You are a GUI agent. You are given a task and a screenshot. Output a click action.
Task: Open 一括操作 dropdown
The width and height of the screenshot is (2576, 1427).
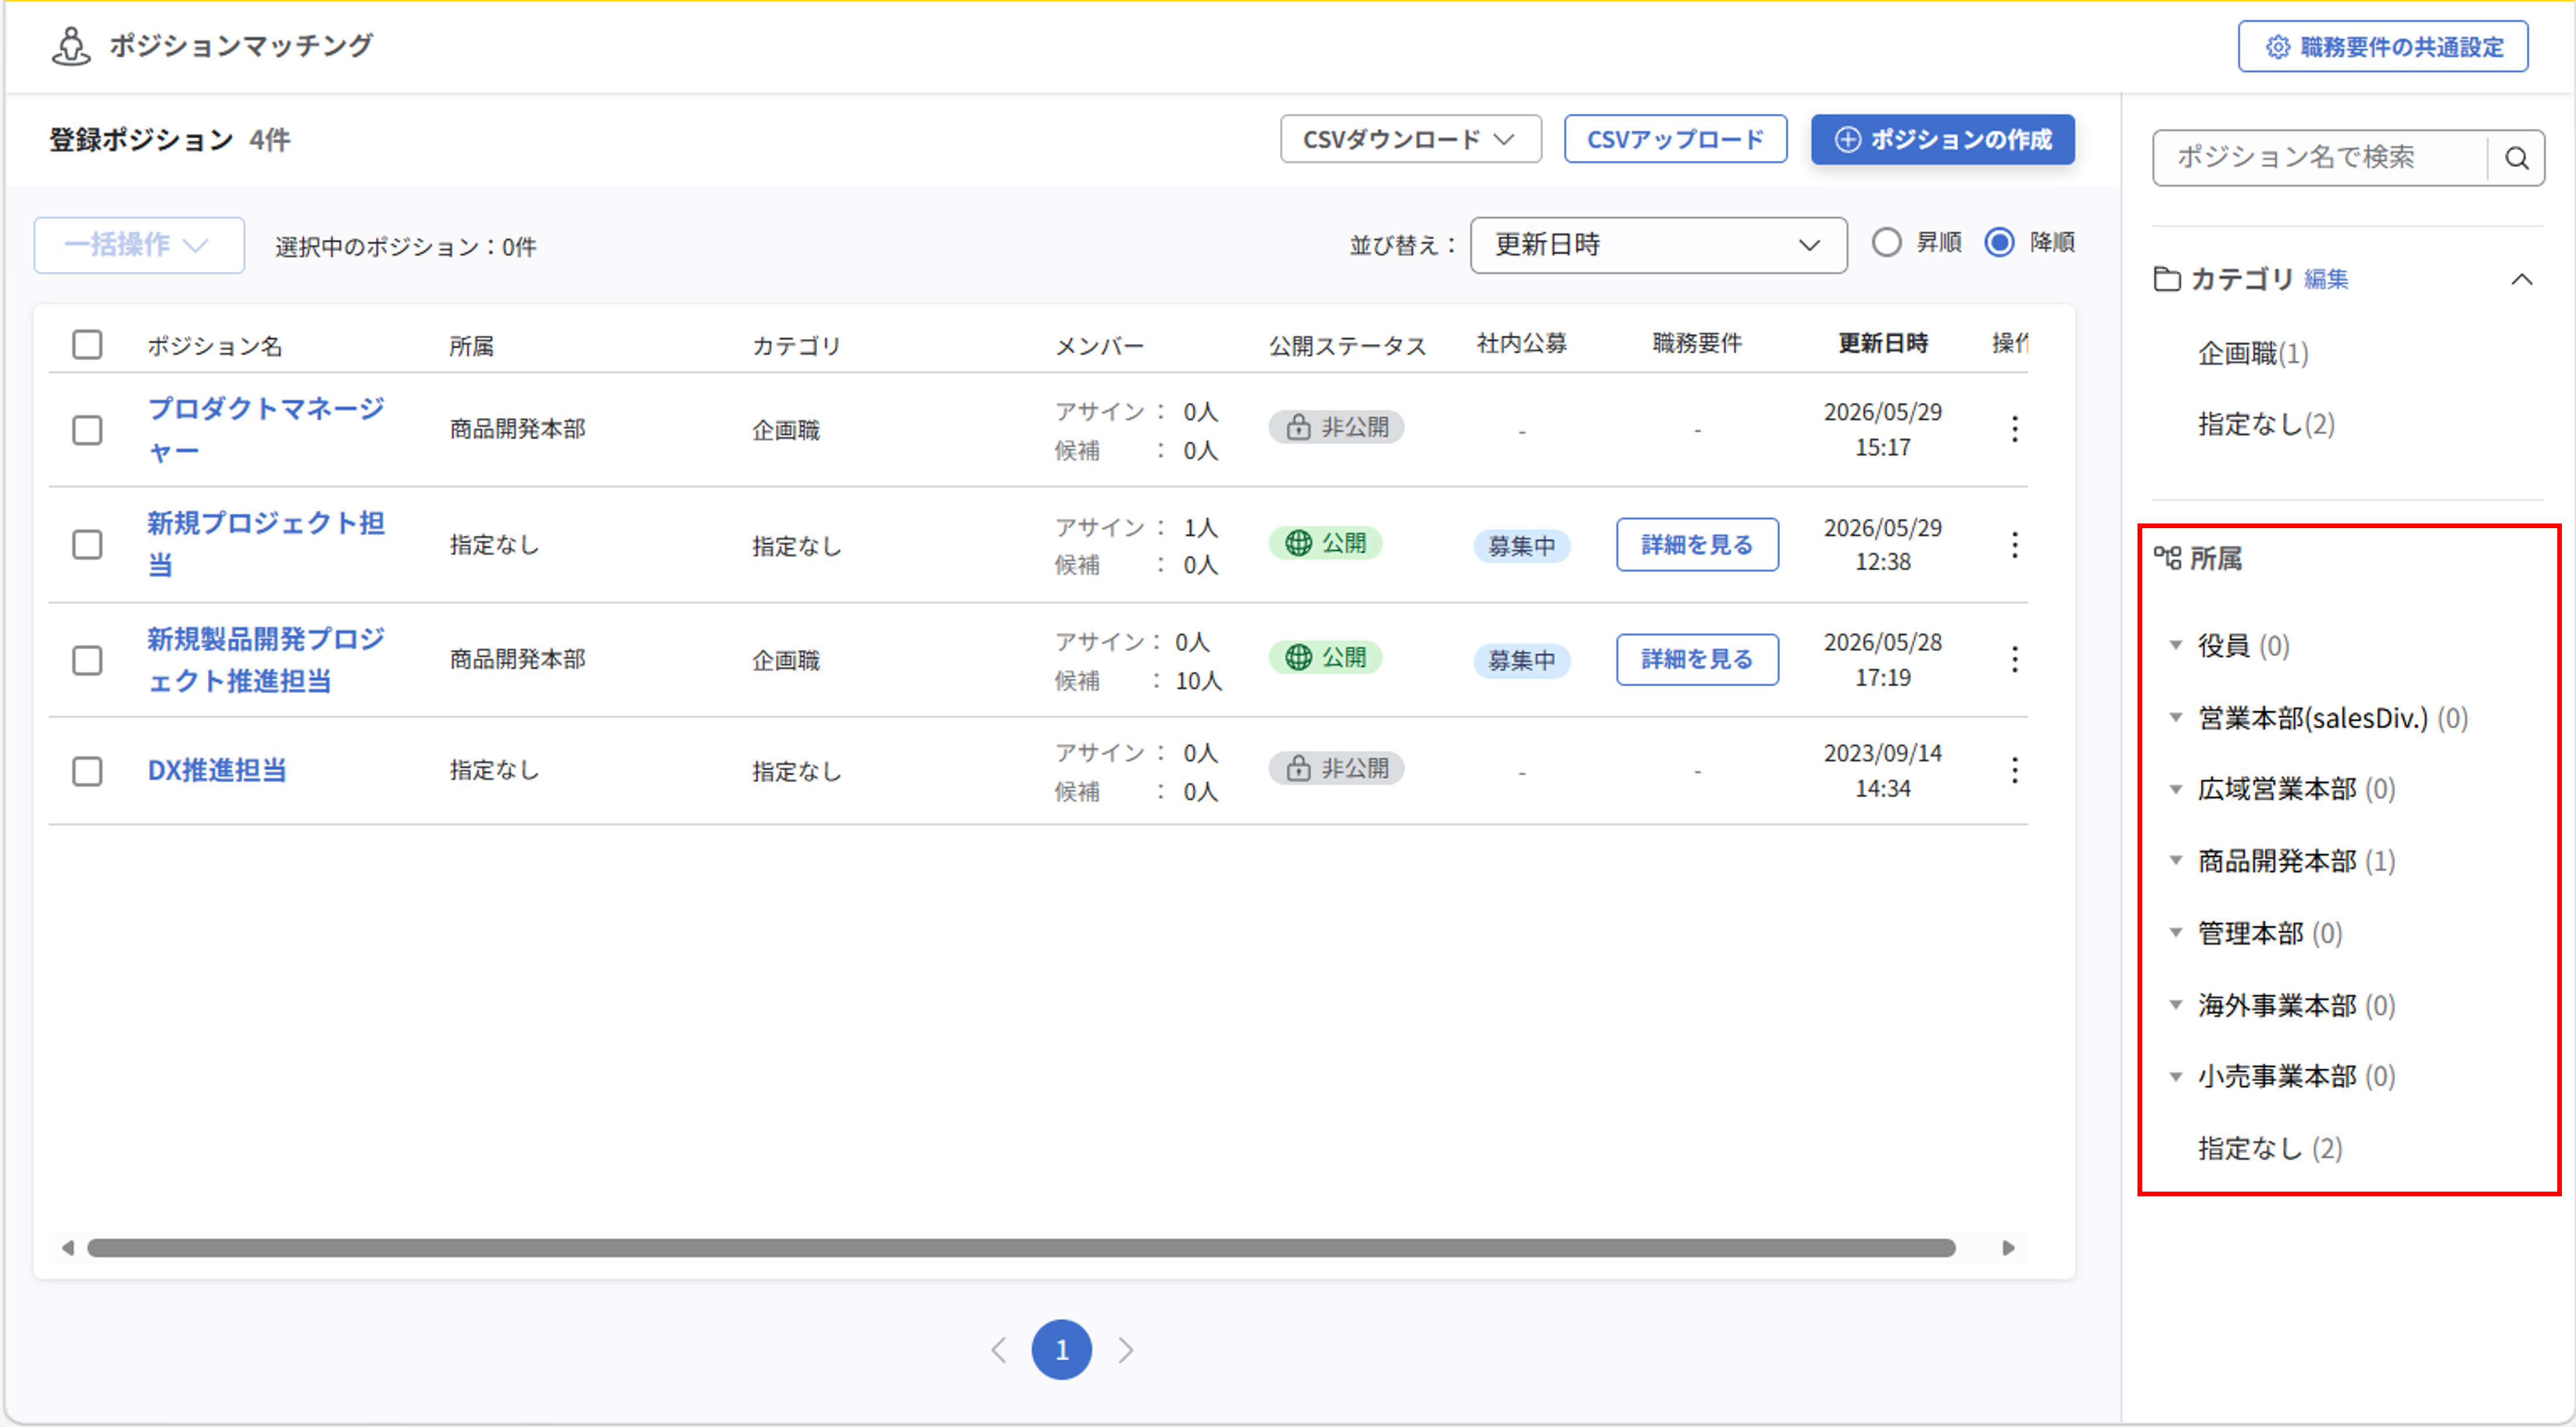point(139,245)
